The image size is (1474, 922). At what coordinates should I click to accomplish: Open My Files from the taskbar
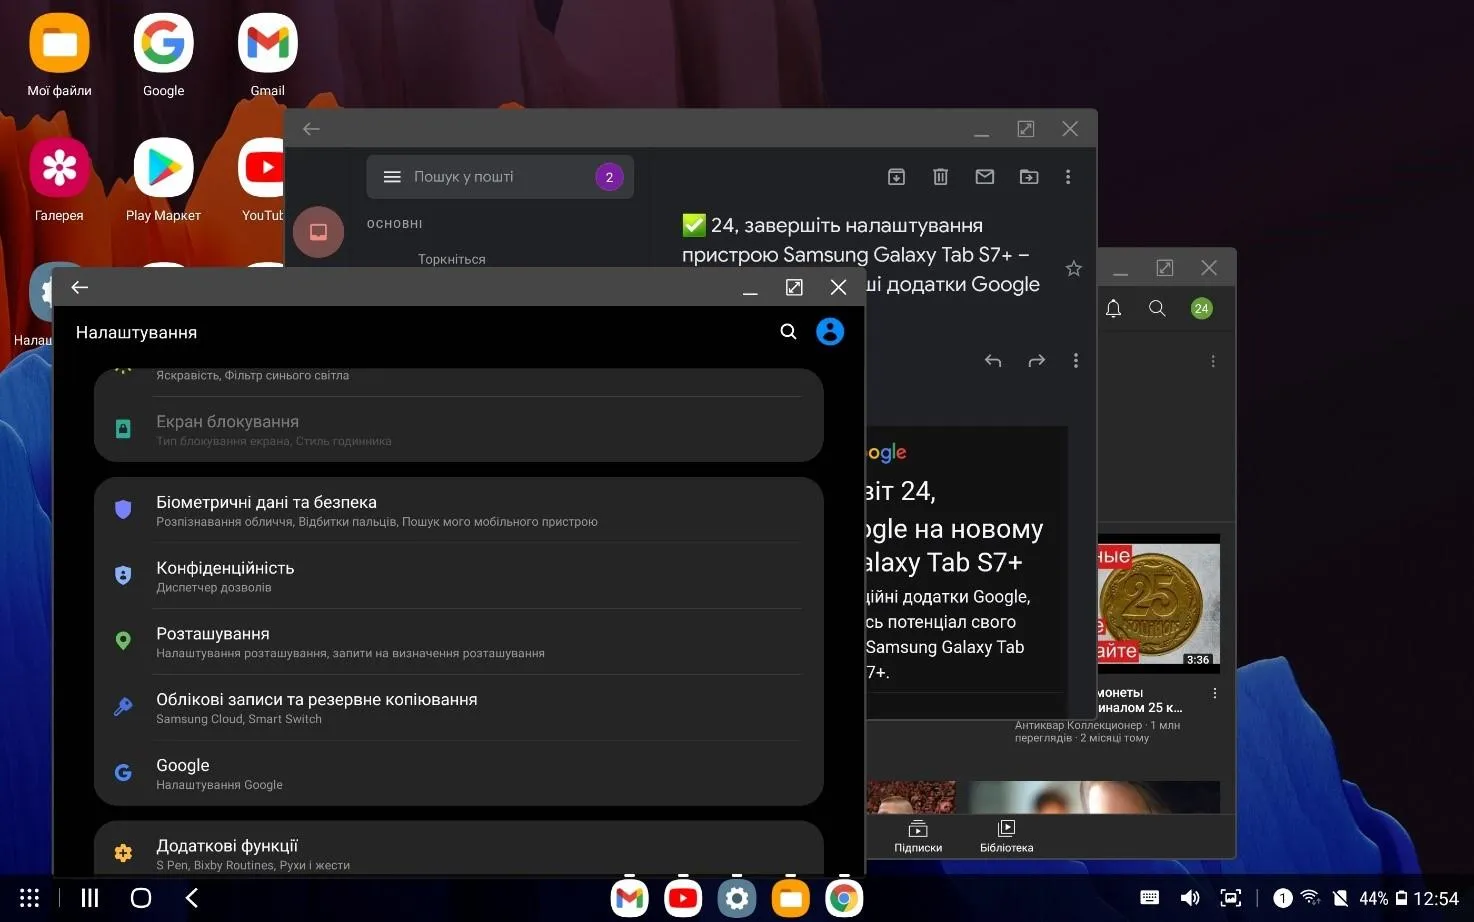(x=791, y=898)
